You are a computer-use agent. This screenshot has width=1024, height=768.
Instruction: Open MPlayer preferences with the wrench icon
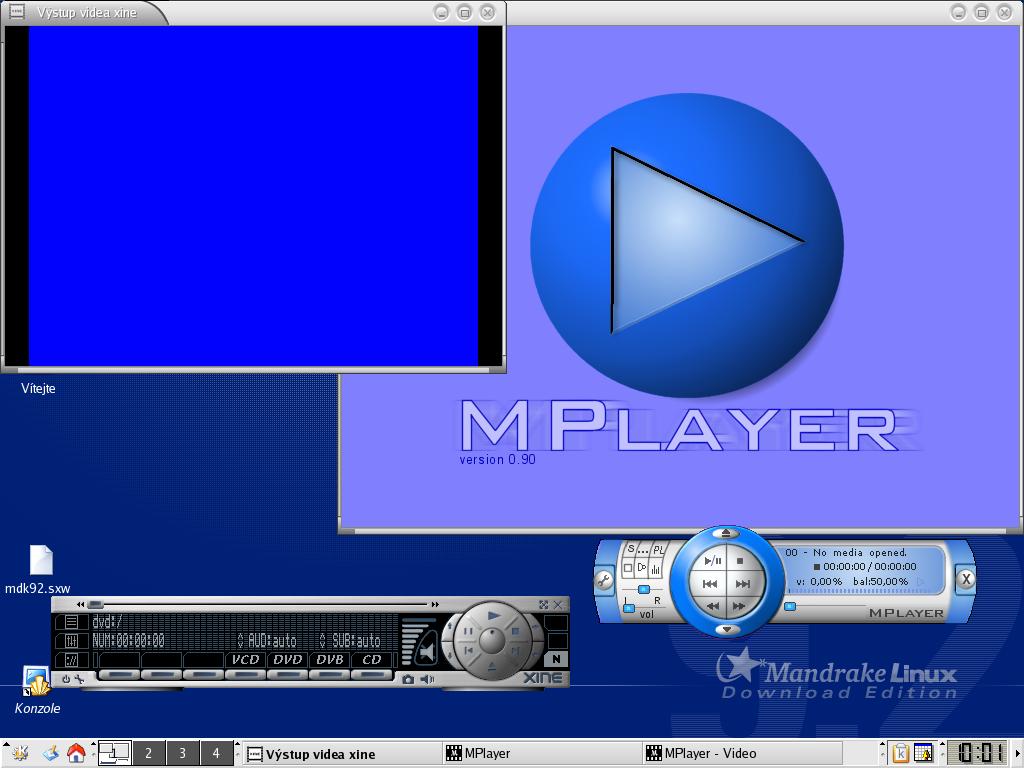pyautogui.click(x=604, y=579)
